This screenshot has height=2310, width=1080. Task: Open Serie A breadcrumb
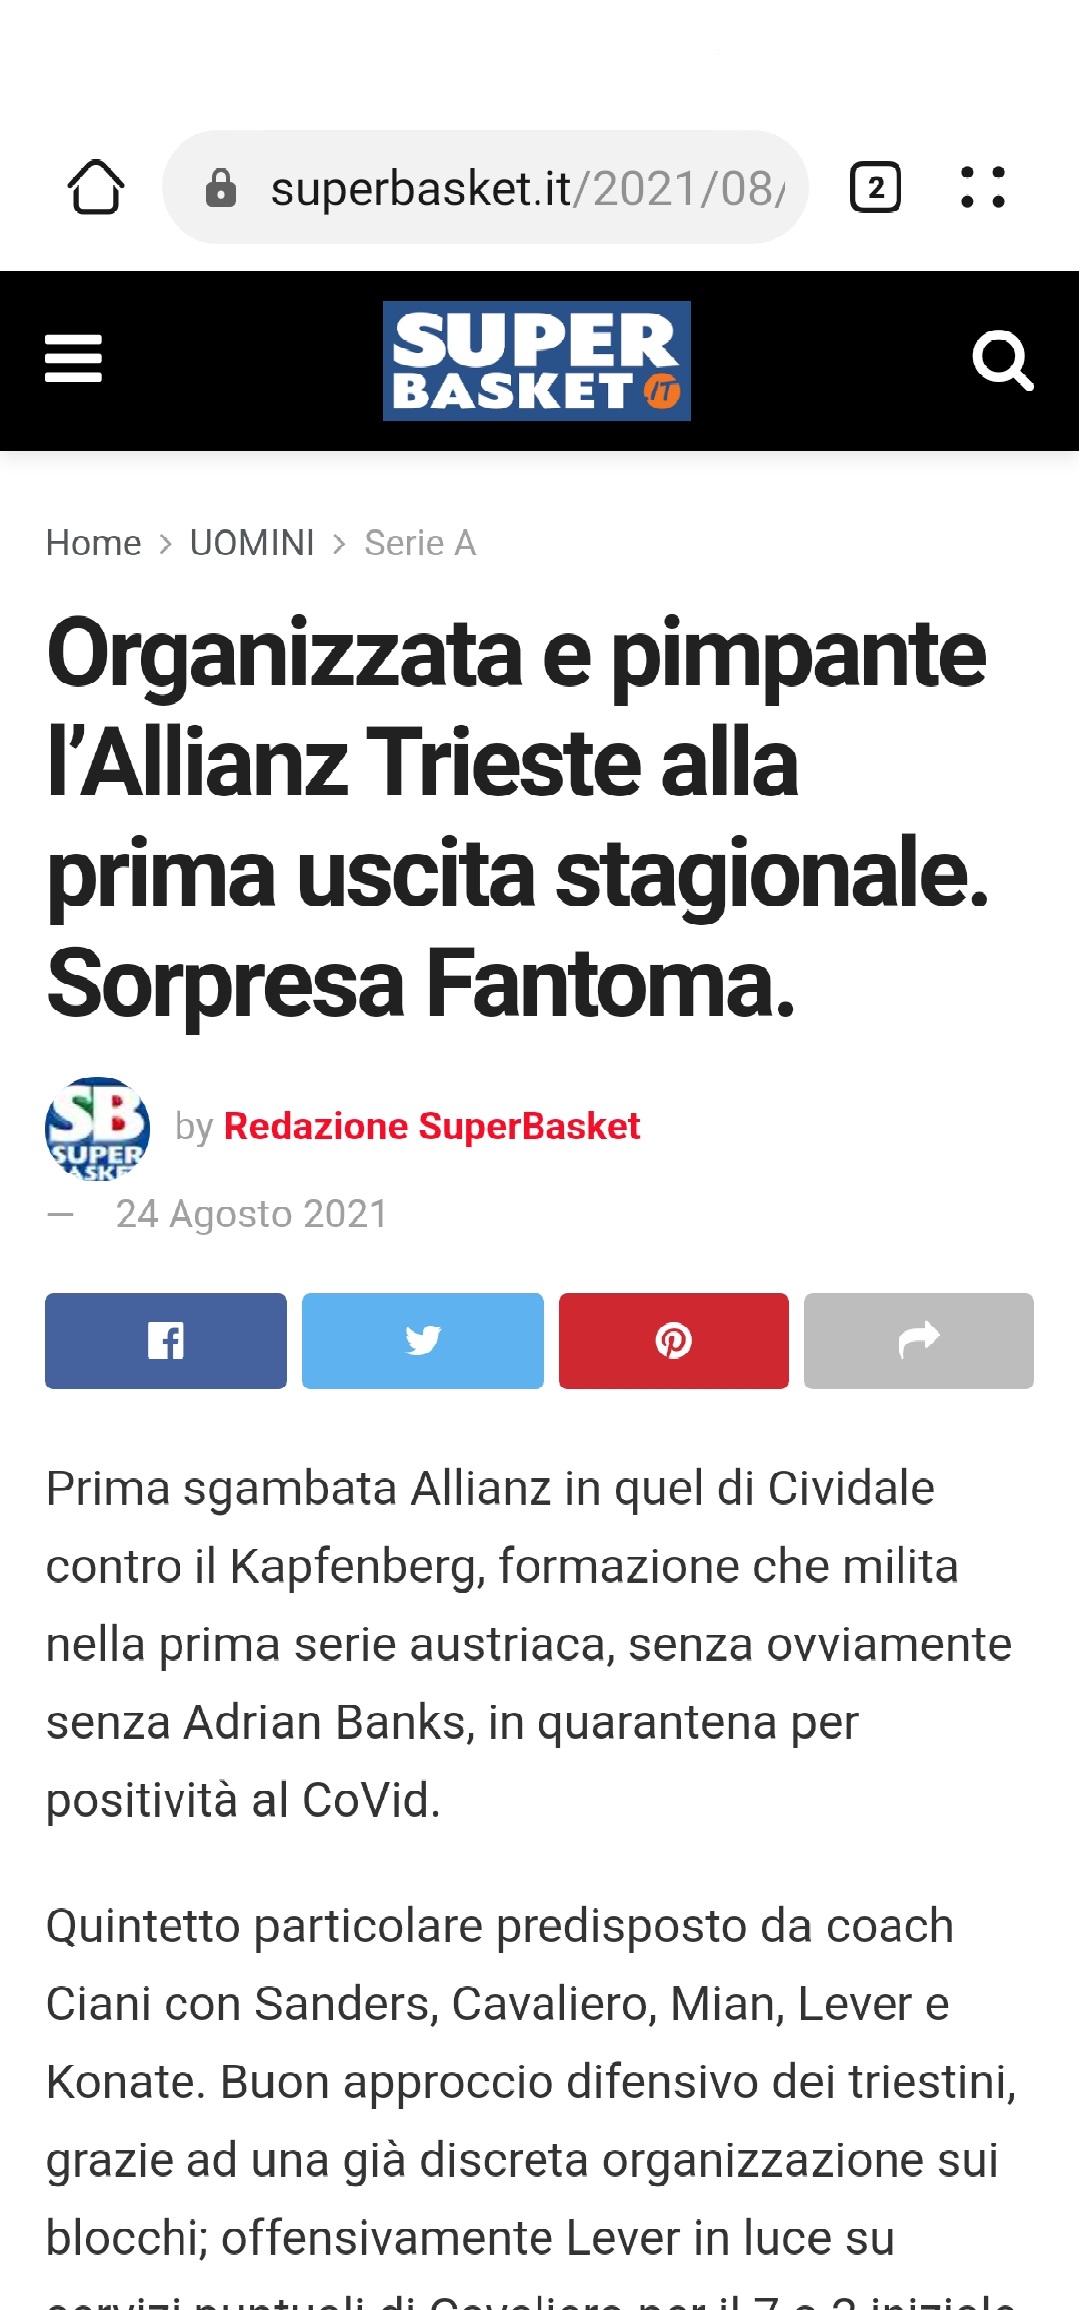point(420,543)
